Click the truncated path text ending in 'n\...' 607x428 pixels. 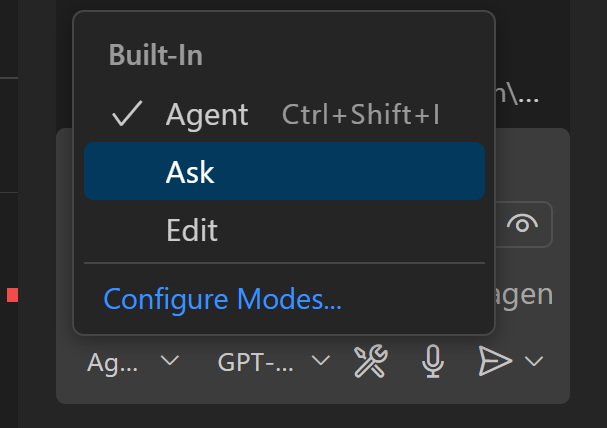pyautogui.click(x=517, y=94)
